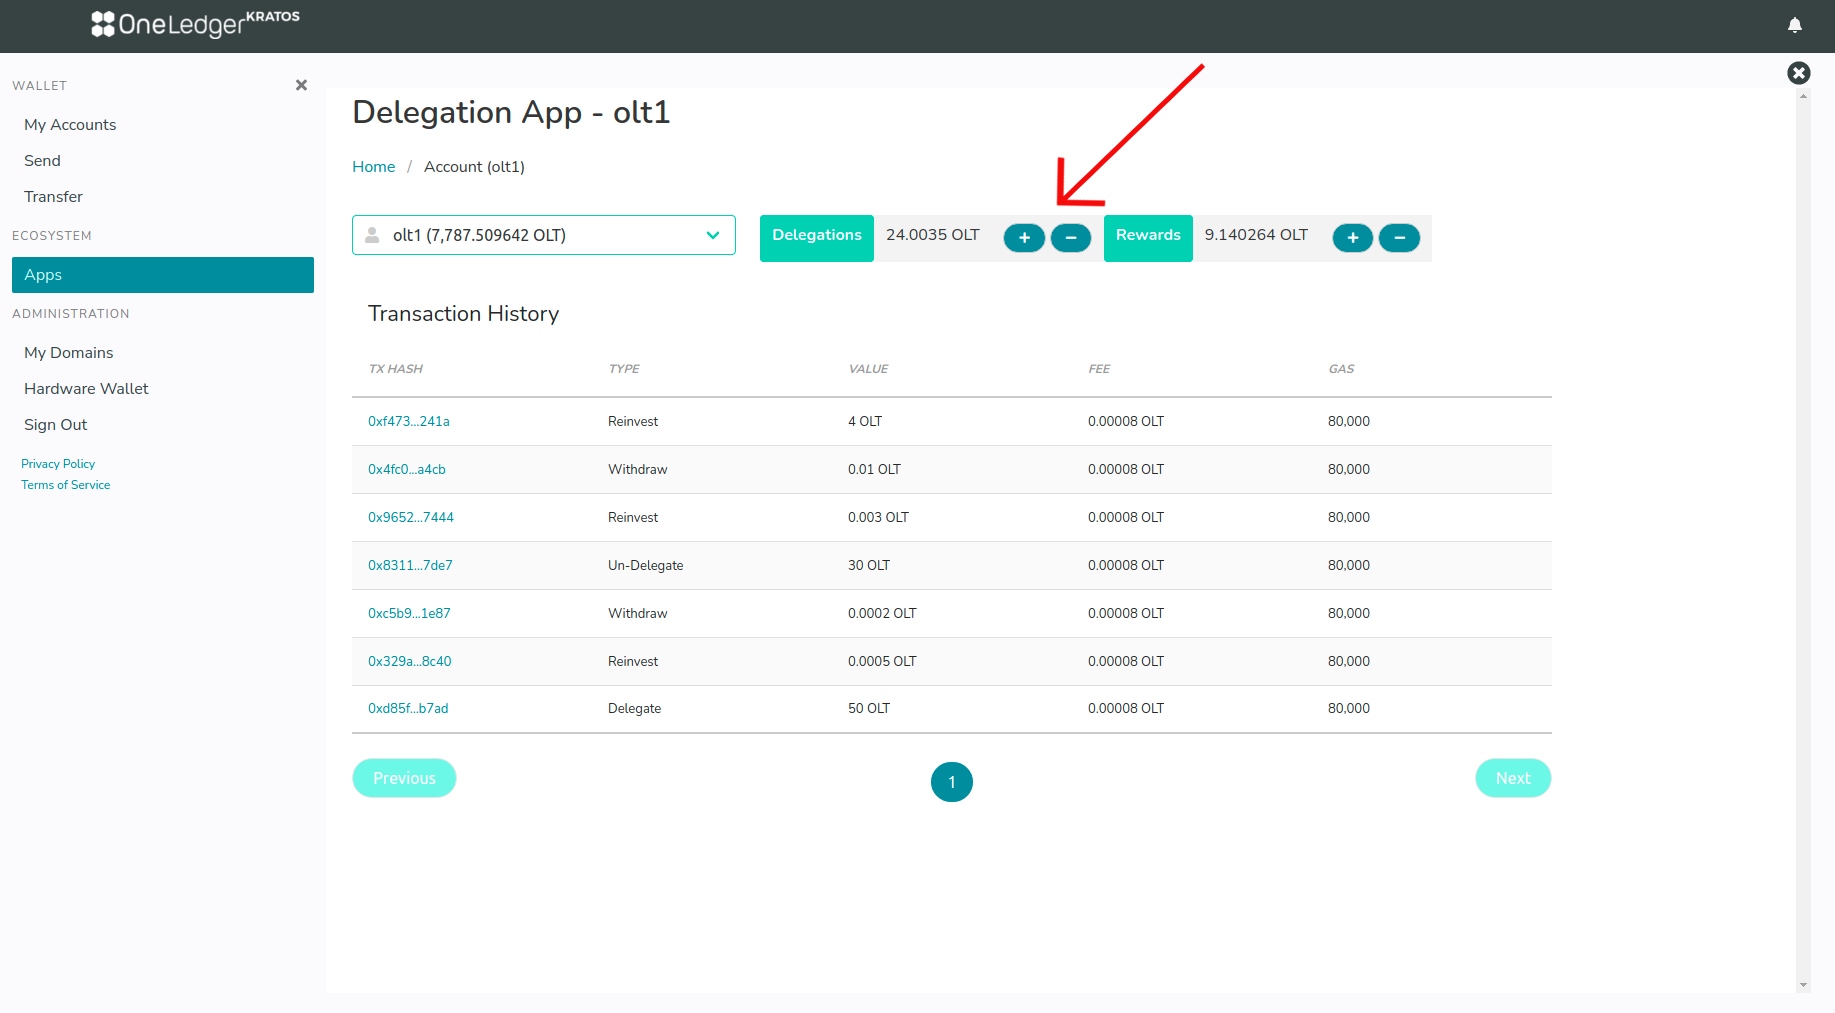Click the minus button next to Delegations
1835x1013 pixels.
1071,238
